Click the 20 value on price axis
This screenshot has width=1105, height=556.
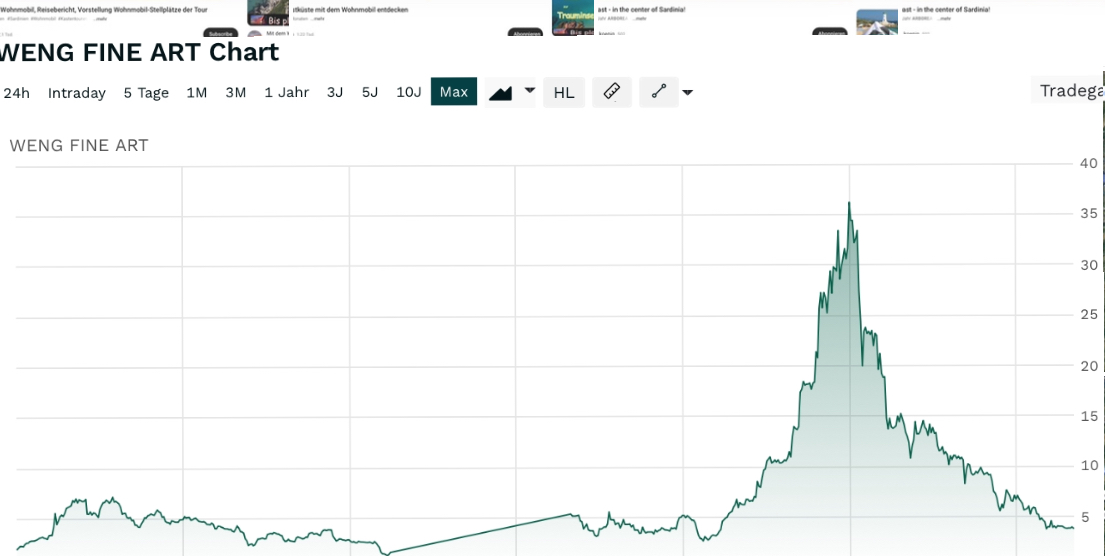1089,365
